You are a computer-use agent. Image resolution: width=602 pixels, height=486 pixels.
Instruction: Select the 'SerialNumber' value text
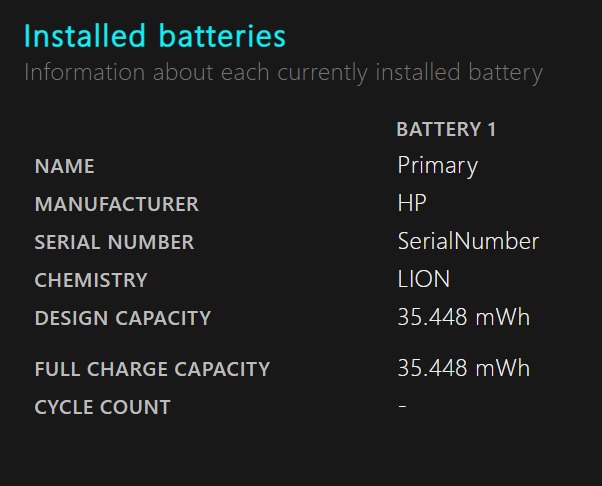coord(468,241)
